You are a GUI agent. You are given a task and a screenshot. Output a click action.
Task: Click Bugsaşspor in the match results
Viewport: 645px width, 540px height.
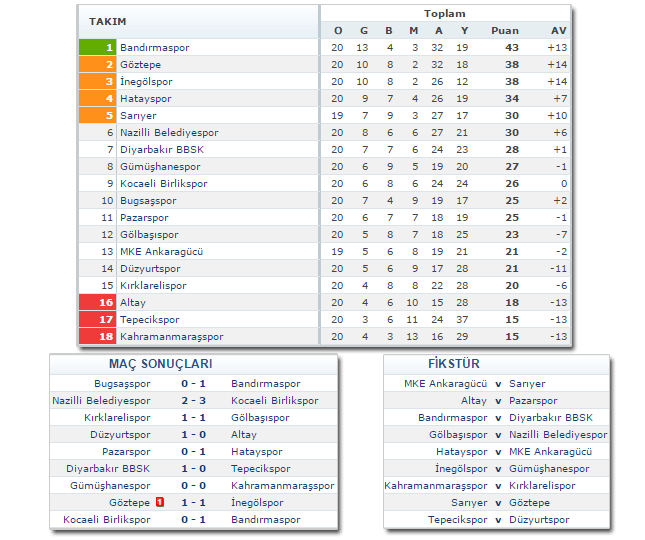pos(122,384)
